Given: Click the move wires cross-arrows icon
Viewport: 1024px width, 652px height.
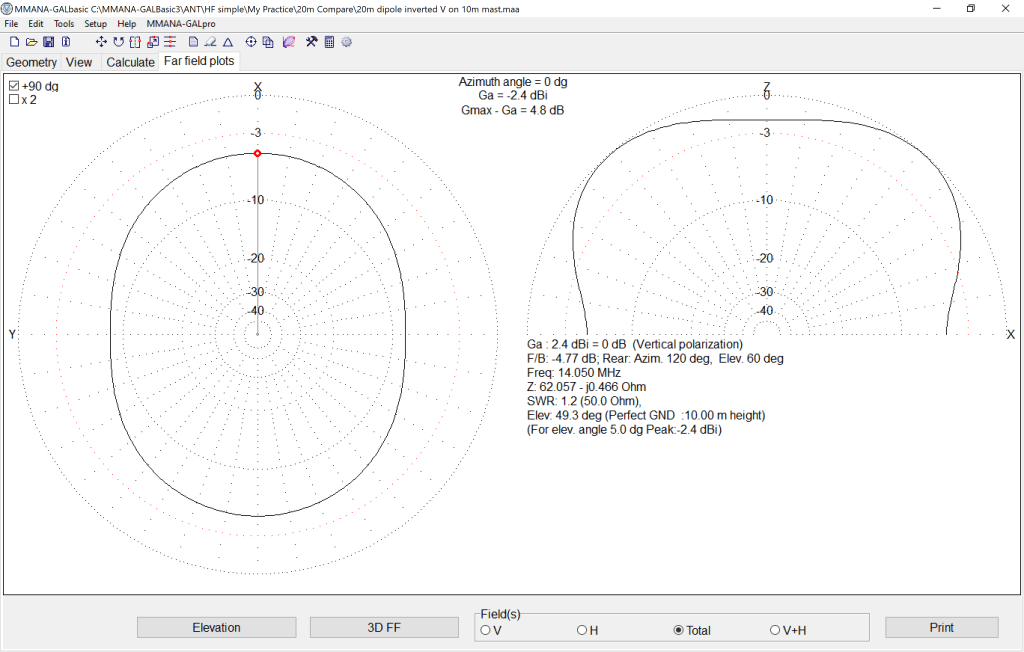Looking at the screenshot, I should (101, 42).
